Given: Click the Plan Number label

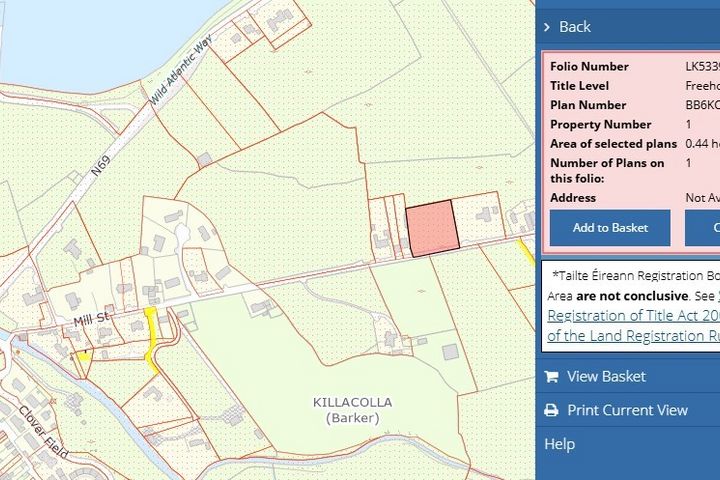Looking at the screenshot, I should click(588, 105).
